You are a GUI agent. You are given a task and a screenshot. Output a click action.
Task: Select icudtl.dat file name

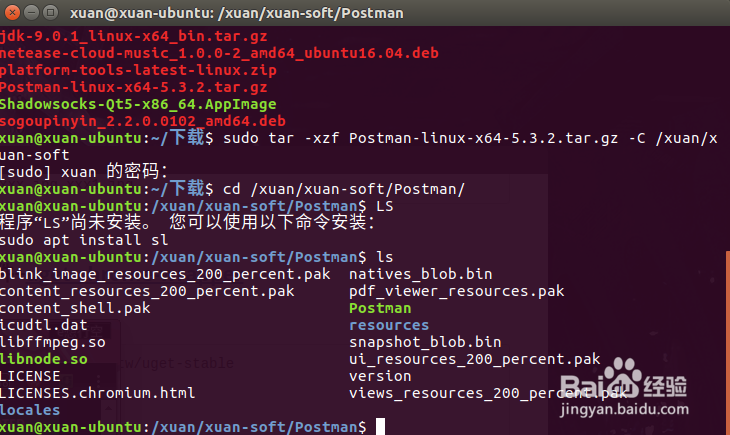pyautogui.click(x=43, y=325)
